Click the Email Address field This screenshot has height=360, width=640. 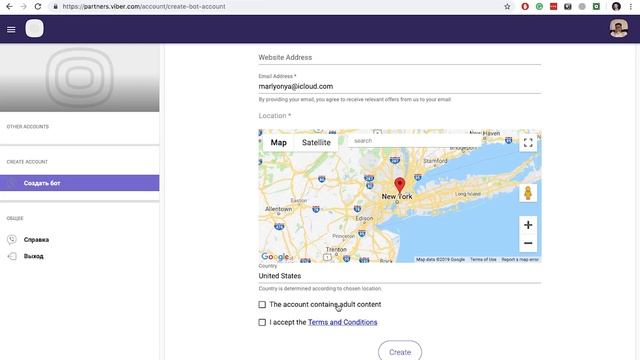click(400, 86)
